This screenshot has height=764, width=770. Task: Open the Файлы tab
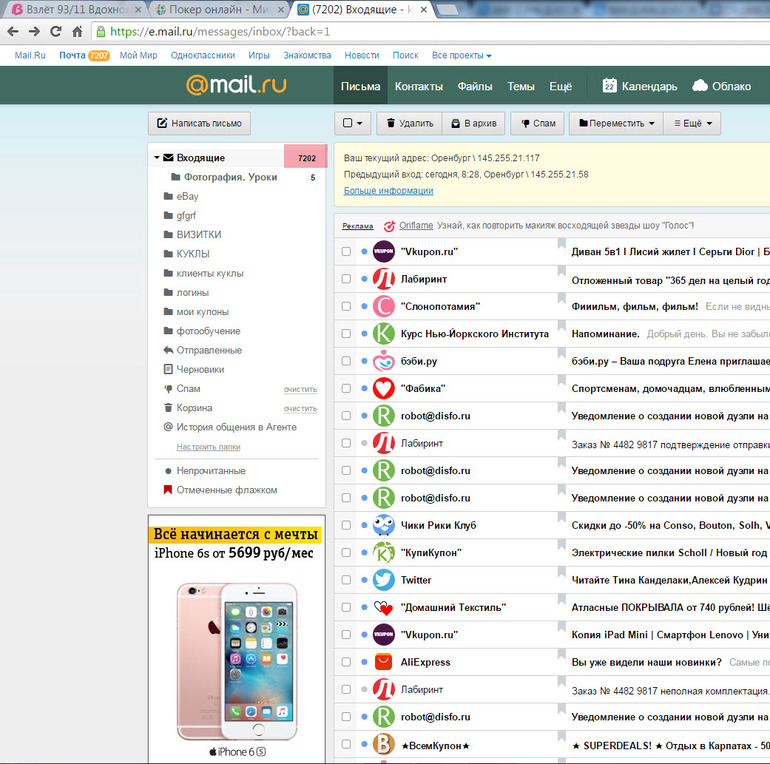474,86
